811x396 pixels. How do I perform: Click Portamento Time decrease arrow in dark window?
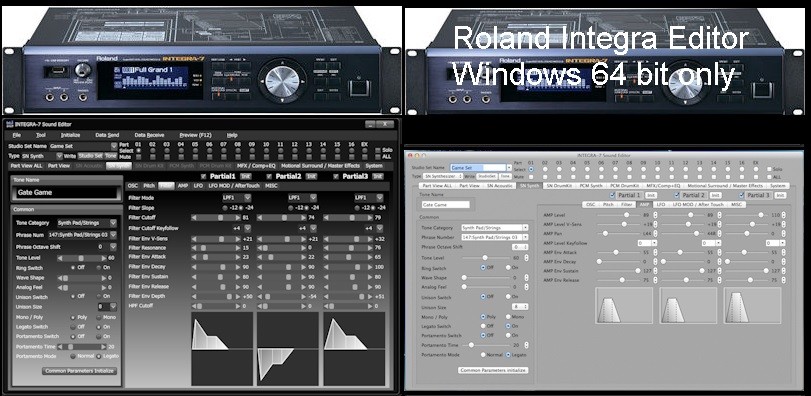(59, 347)
